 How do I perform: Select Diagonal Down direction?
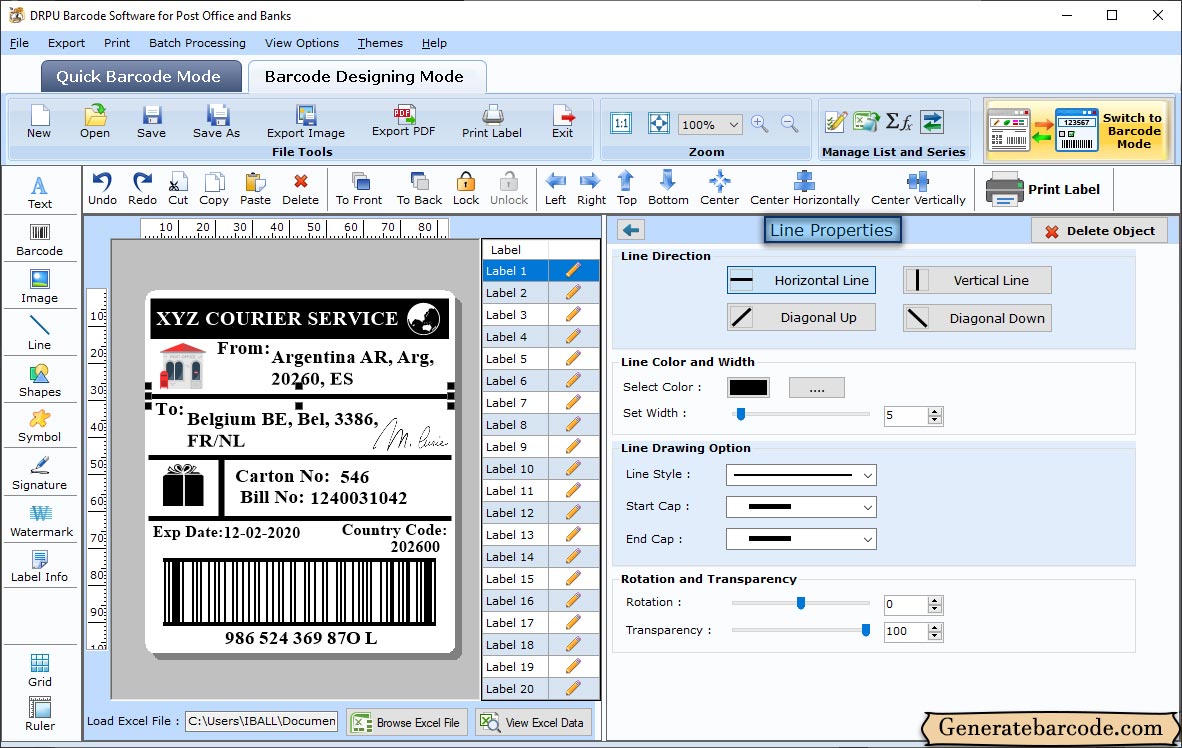coord(977,317)
